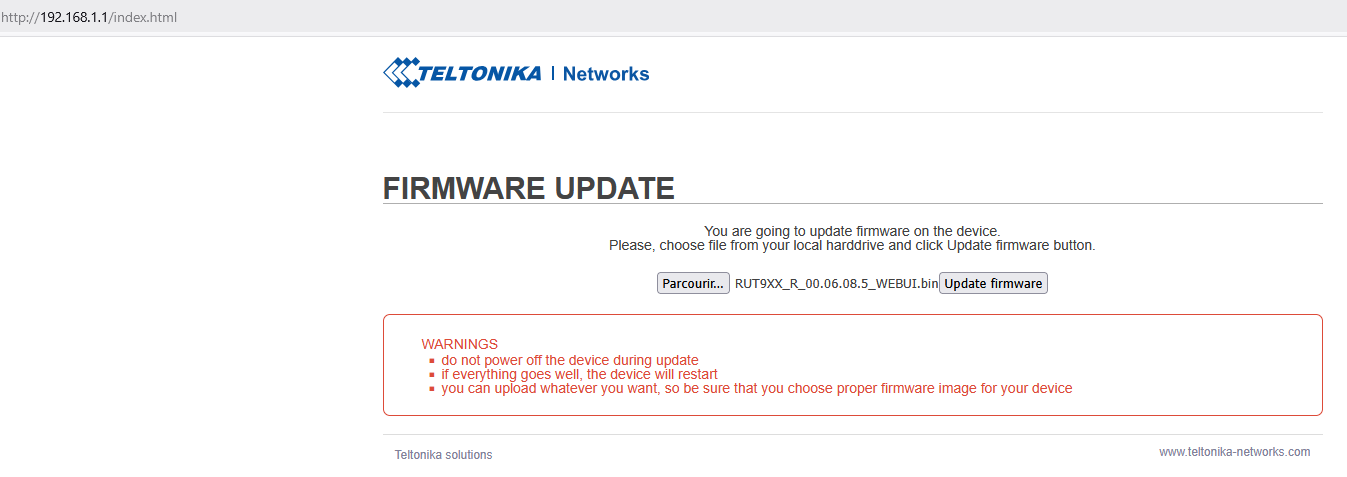The height and width of the screenshot is (477, 1347).
Task: Click the "Please, choose file from your local harddrive" instruction
Action: tap(852, 245)
